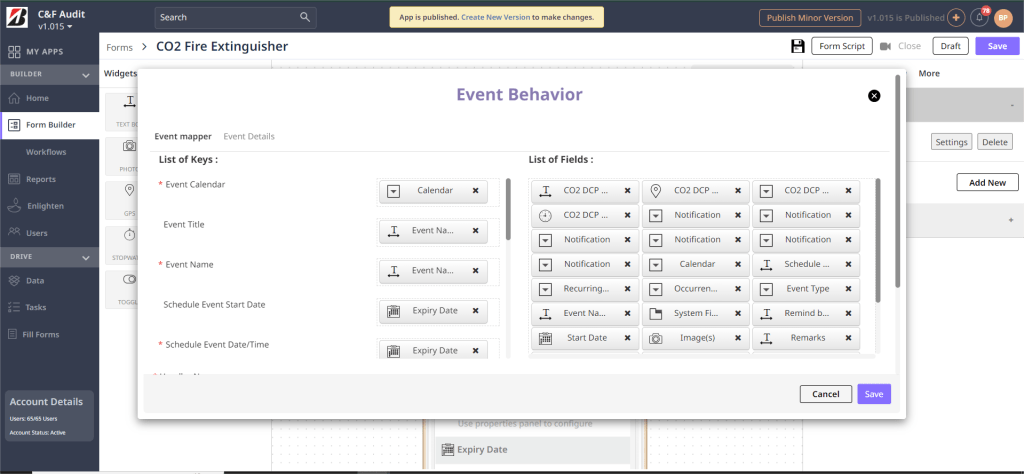1024x474 pixels.
Task: Click the plus icon beside published version
Action: (955, 18)
